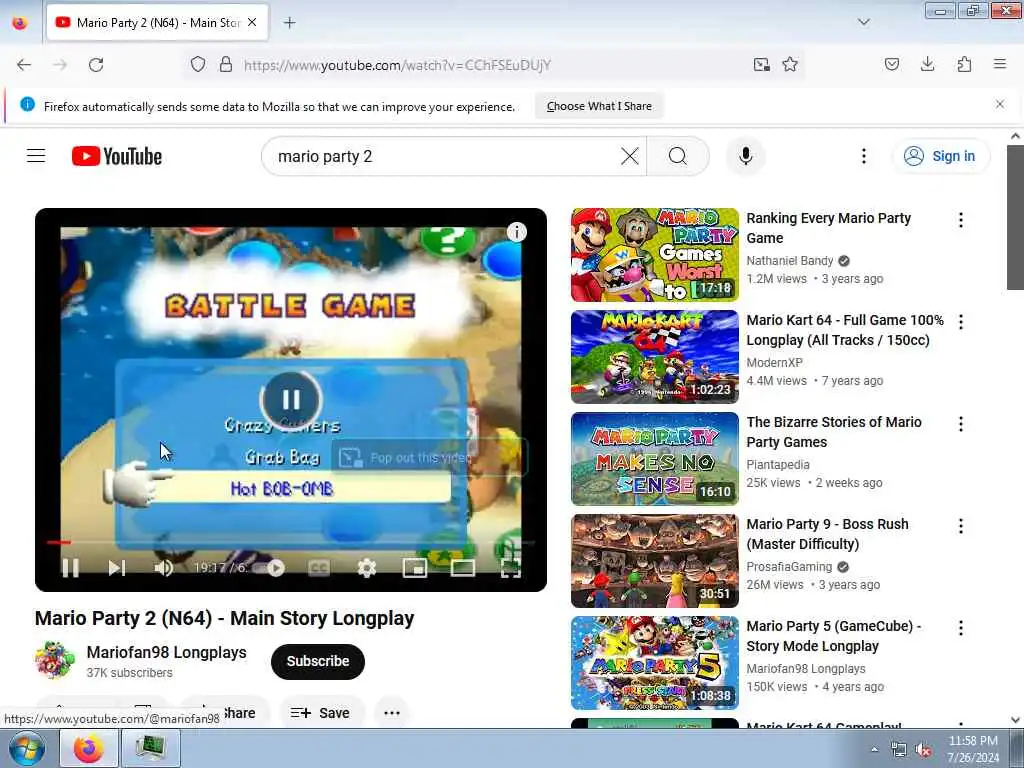Pop out this video picture-in-picture
The width and height of the screenshot is (1024, 768).
[x=429, y=457]
